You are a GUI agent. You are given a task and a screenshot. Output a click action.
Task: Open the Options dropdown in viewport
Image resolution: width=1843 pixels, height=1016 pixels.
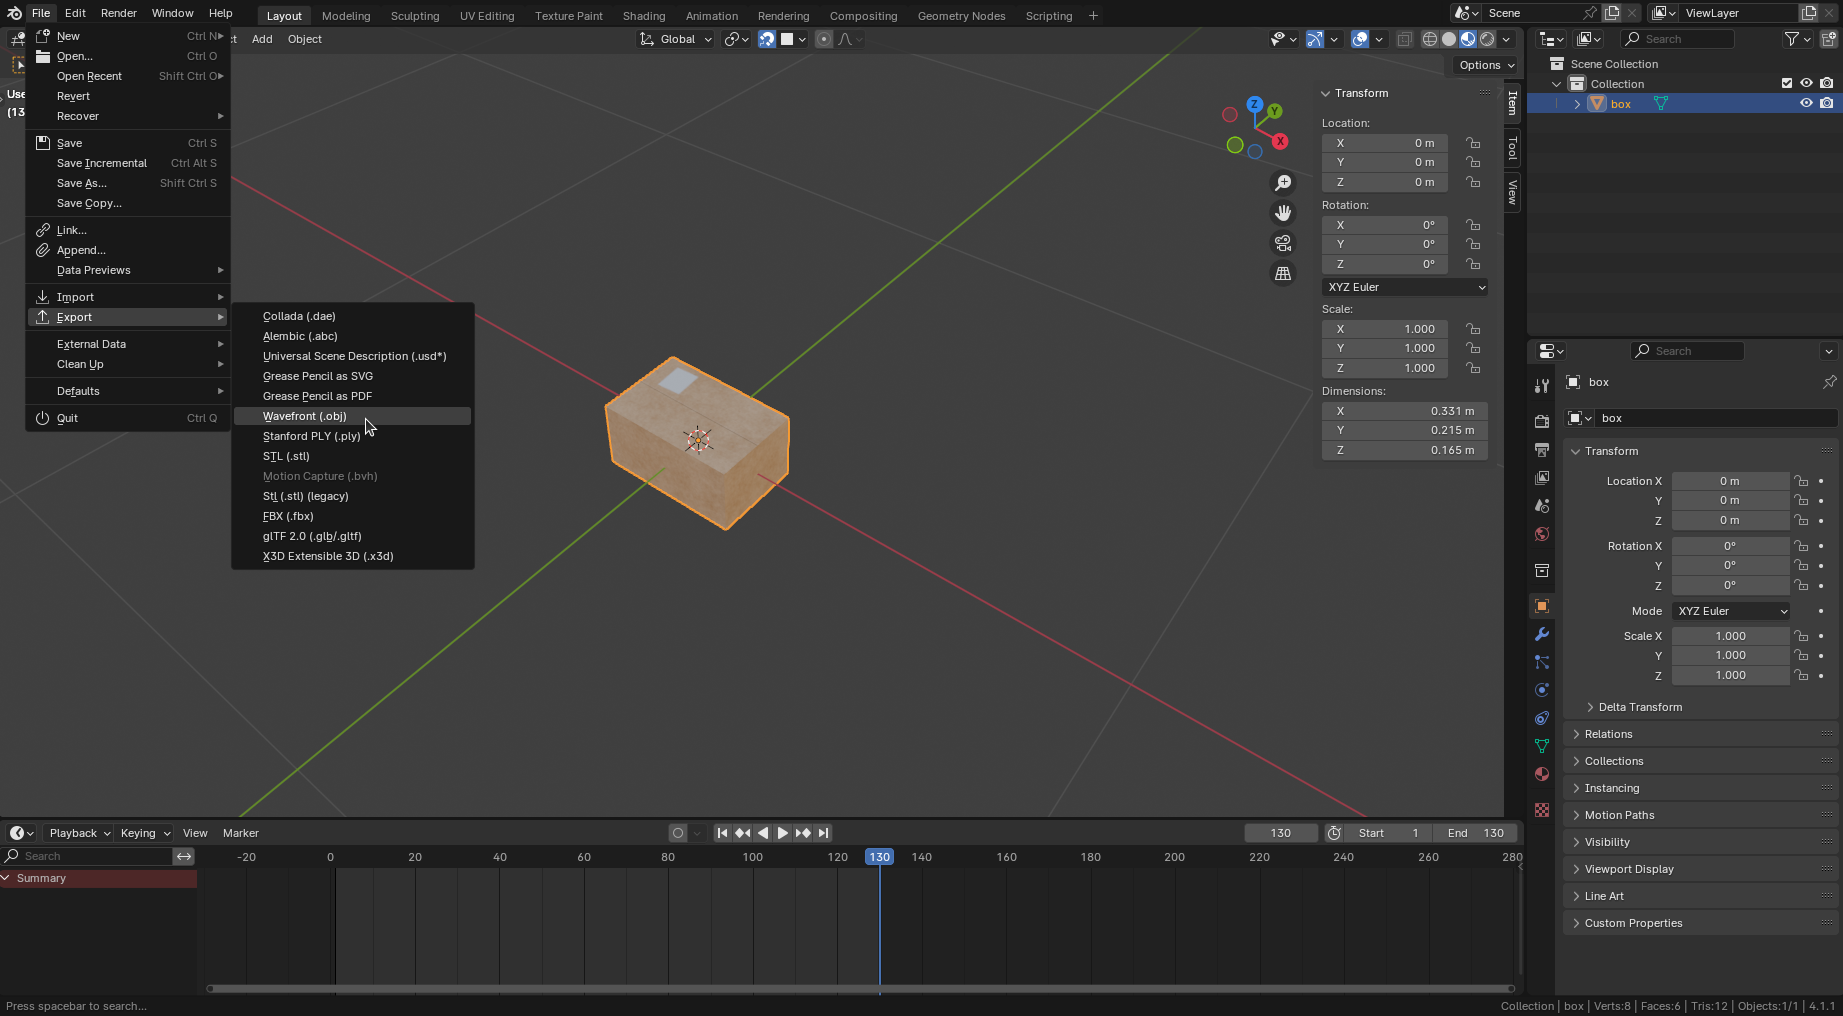pyautogui.click(x=1487, y=65)
